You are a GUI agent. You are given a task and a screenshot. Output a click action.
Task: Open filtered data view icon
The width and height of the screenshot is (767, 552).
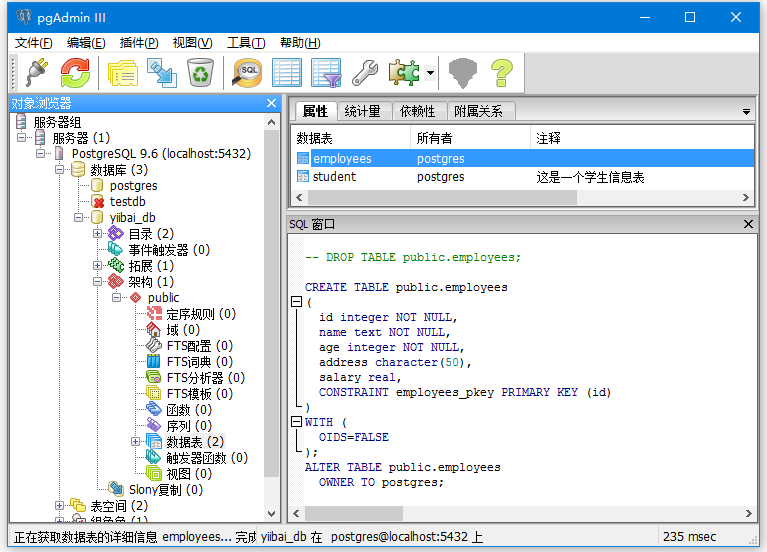tap(326, 73)
